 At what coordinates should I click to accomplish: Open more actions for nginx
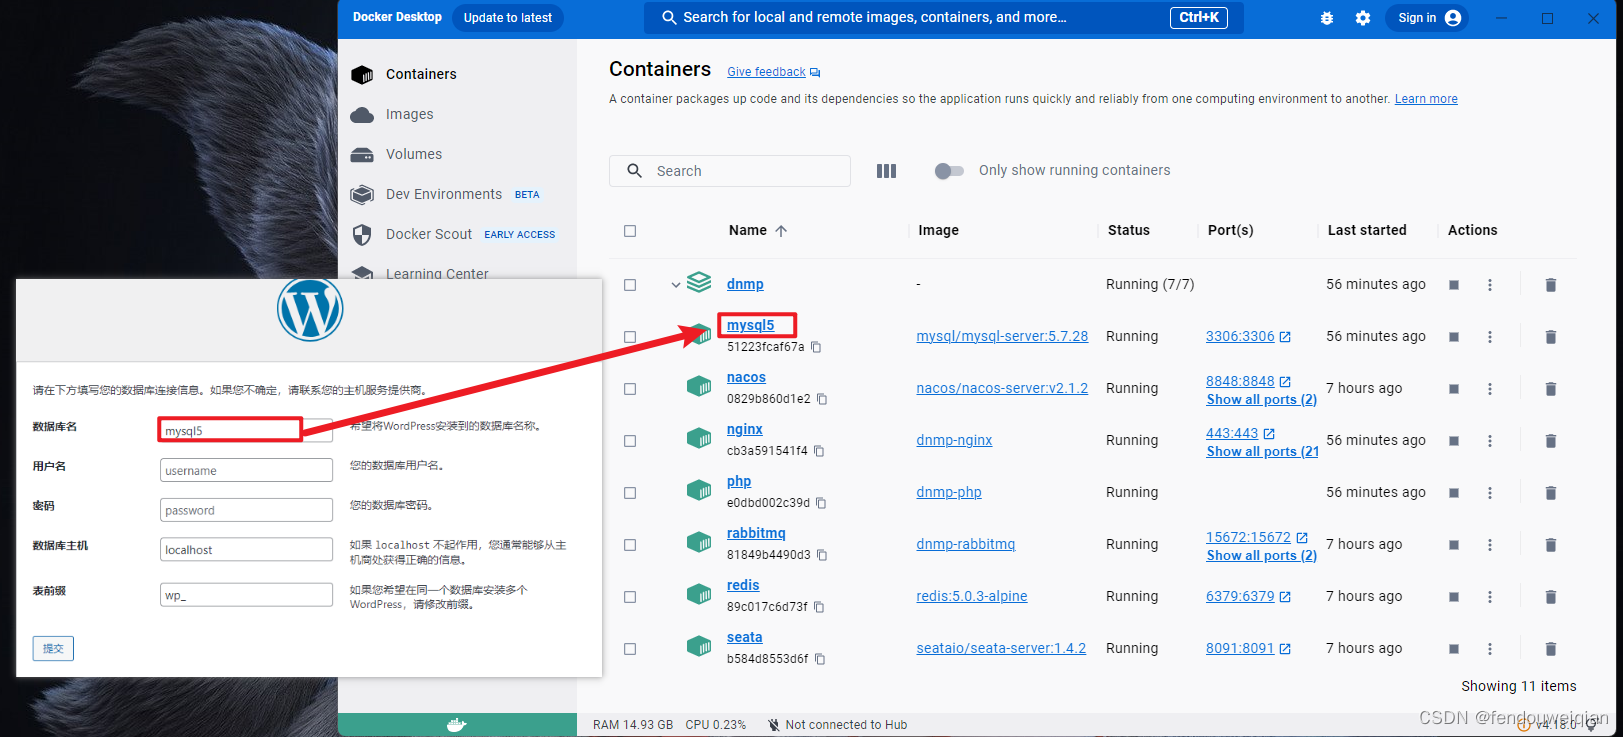(x=1490, y=441)
